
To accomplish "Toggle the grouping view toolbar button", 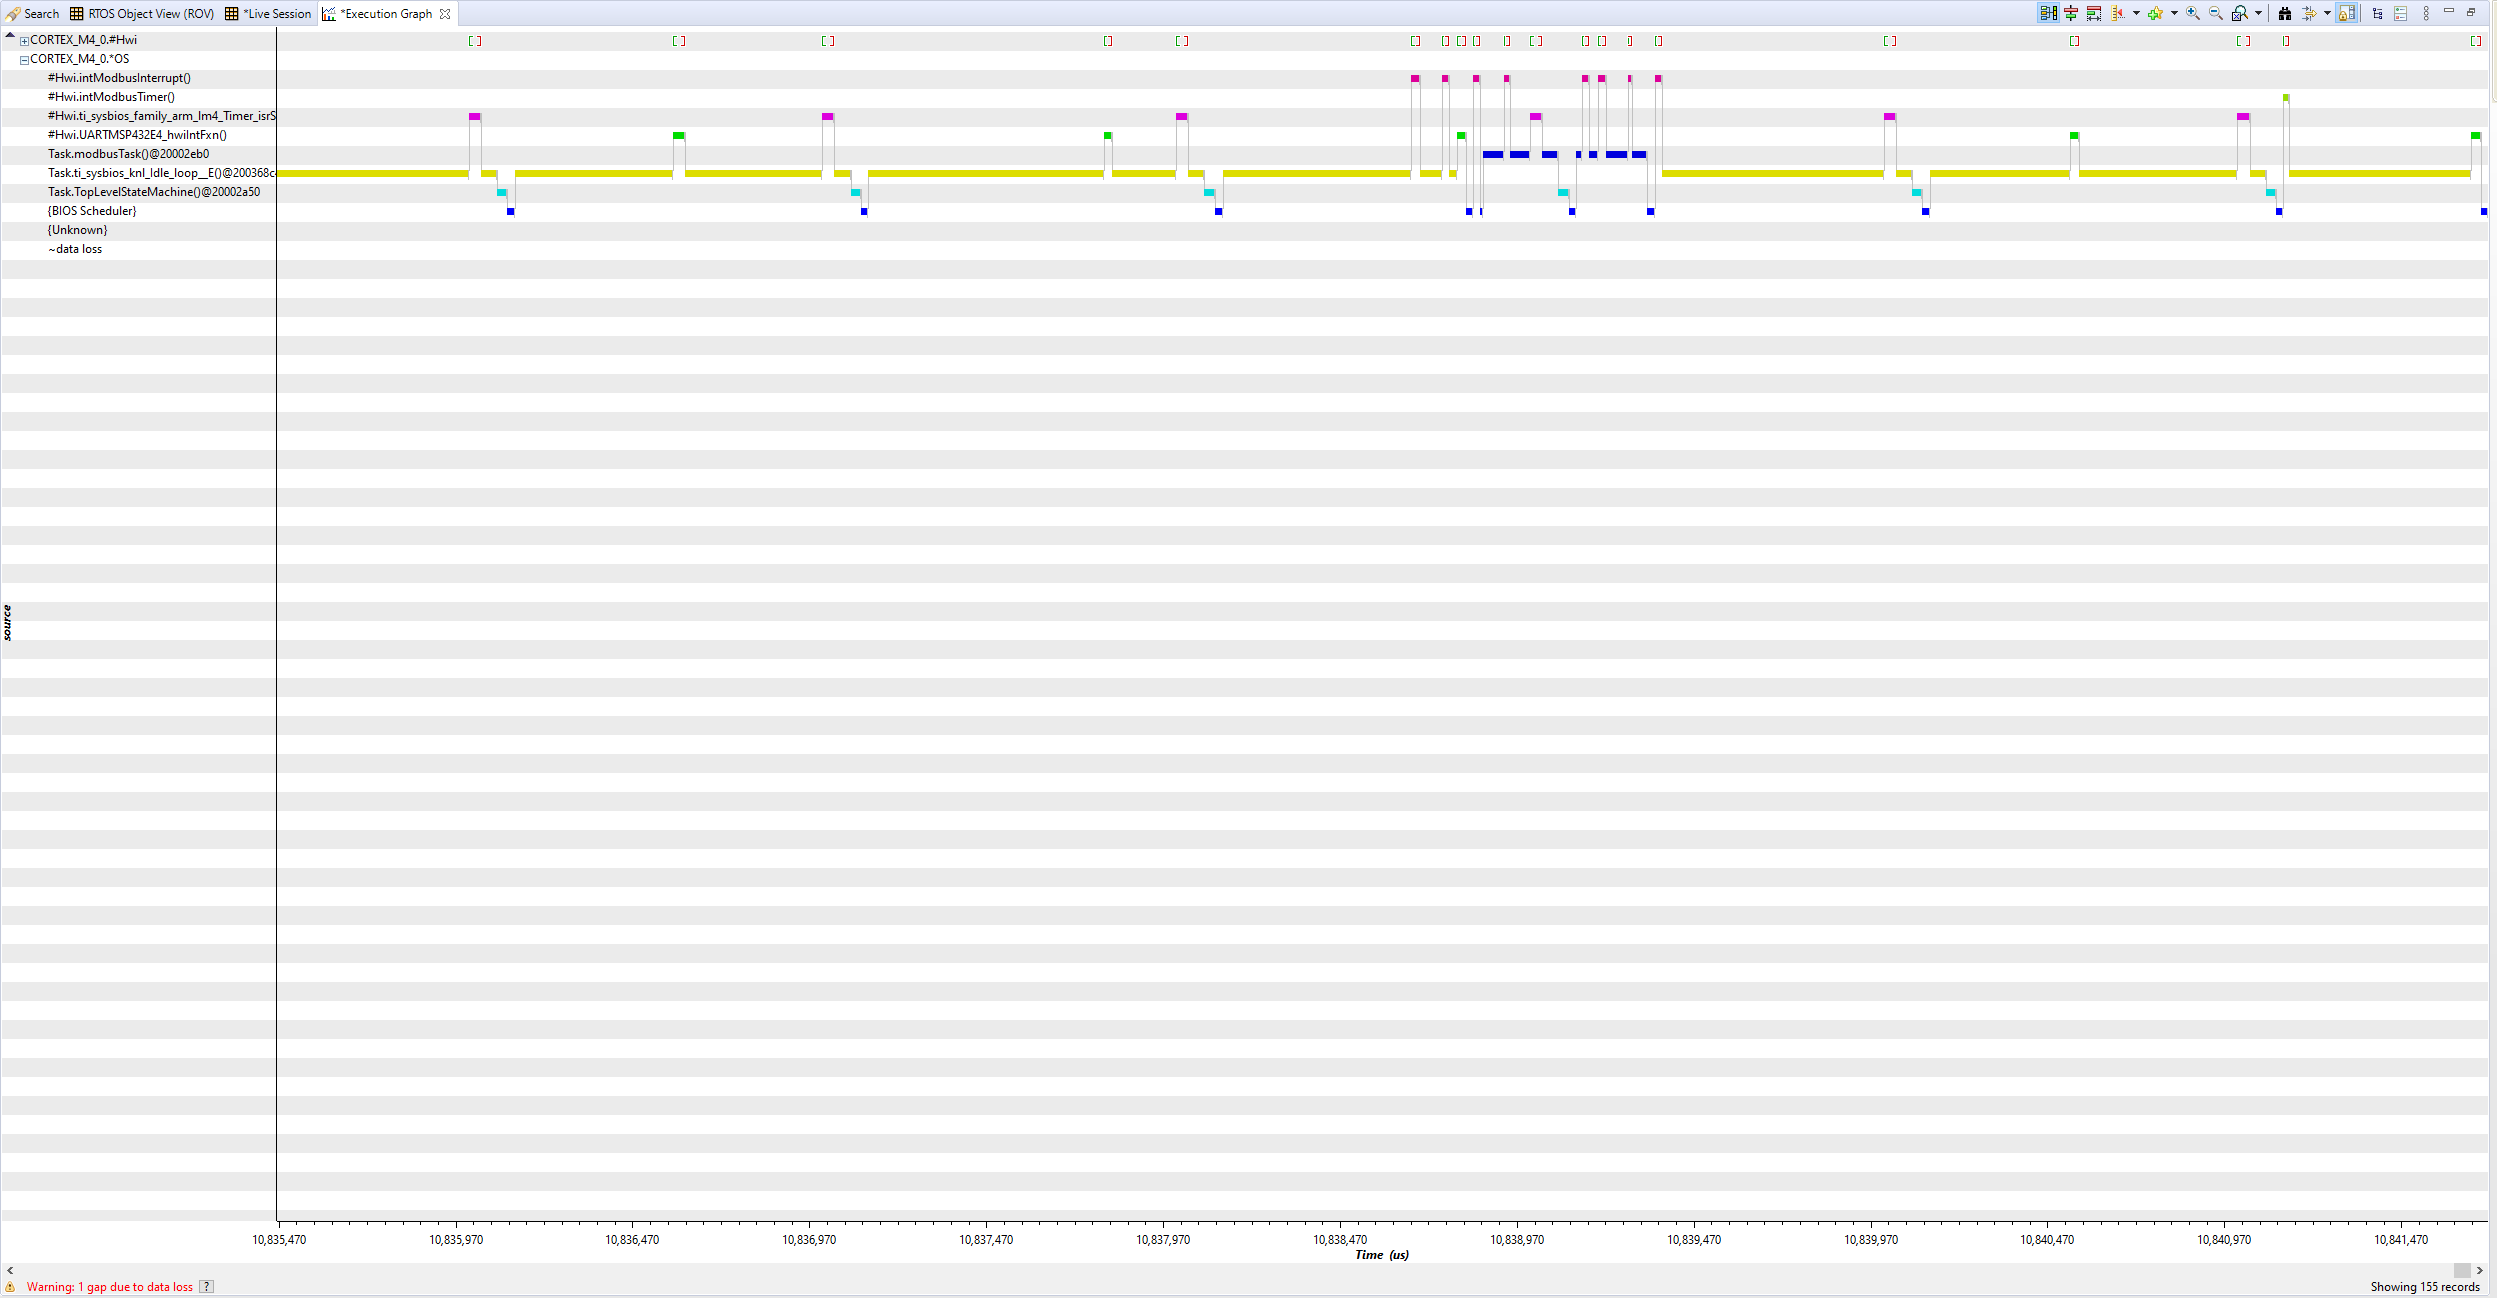I will point(2048,13).
